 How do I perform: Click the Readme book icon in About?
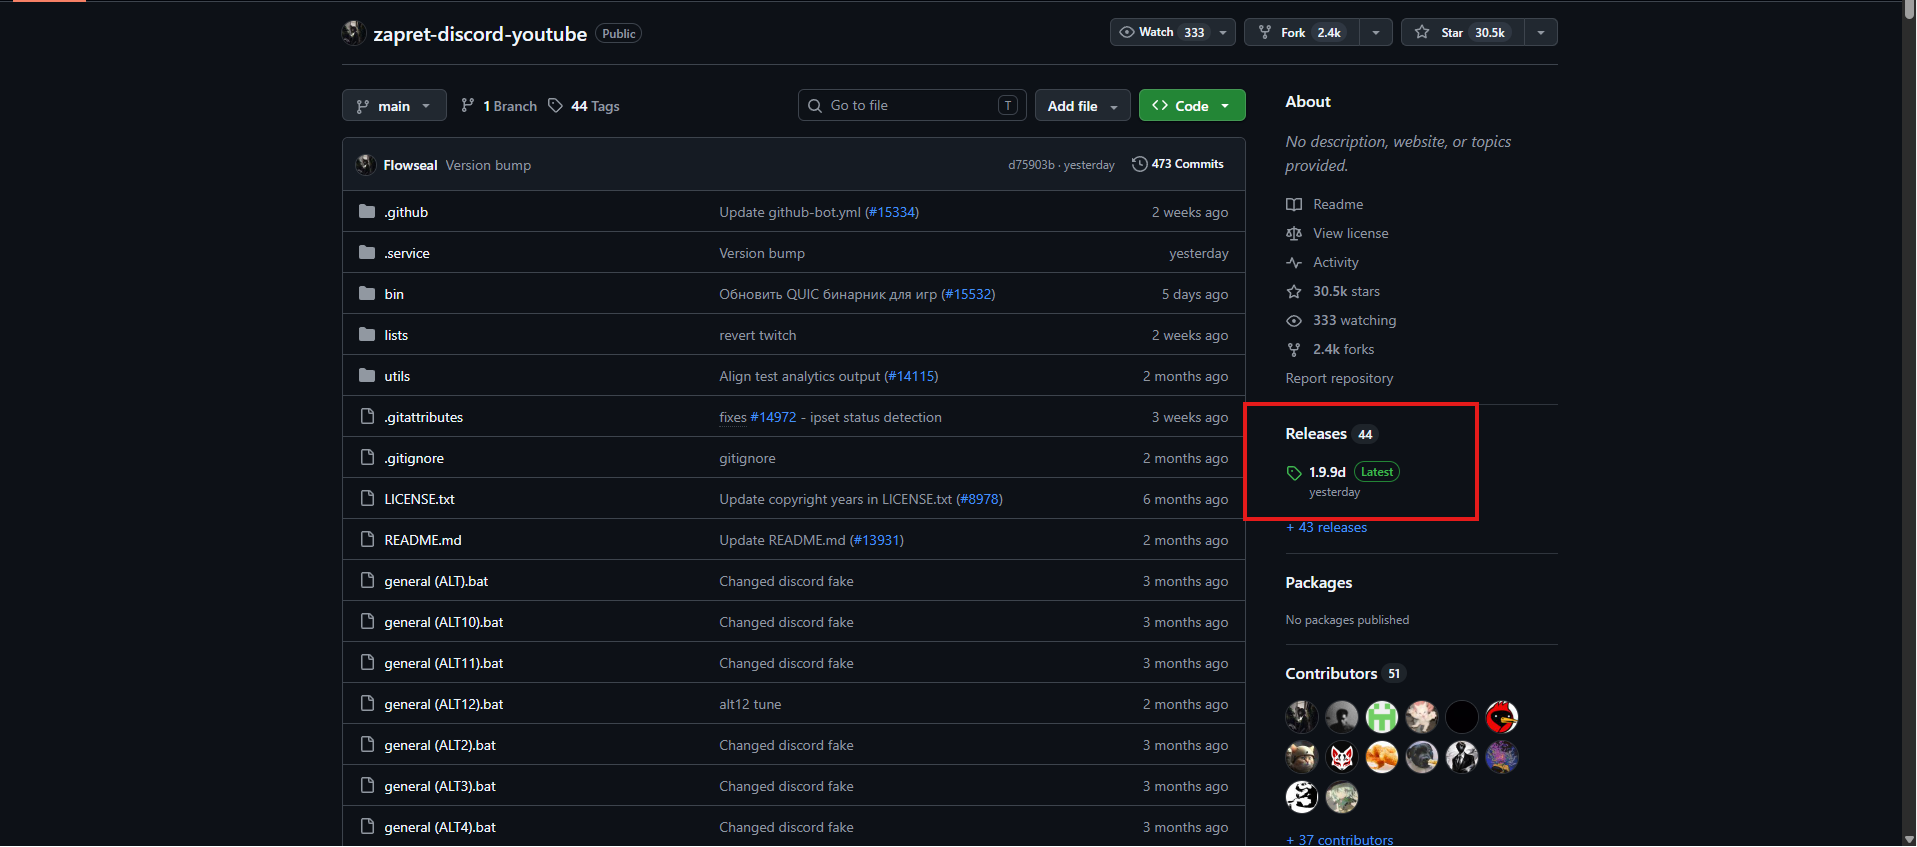pyautogui.click(x=1294, y=204)
